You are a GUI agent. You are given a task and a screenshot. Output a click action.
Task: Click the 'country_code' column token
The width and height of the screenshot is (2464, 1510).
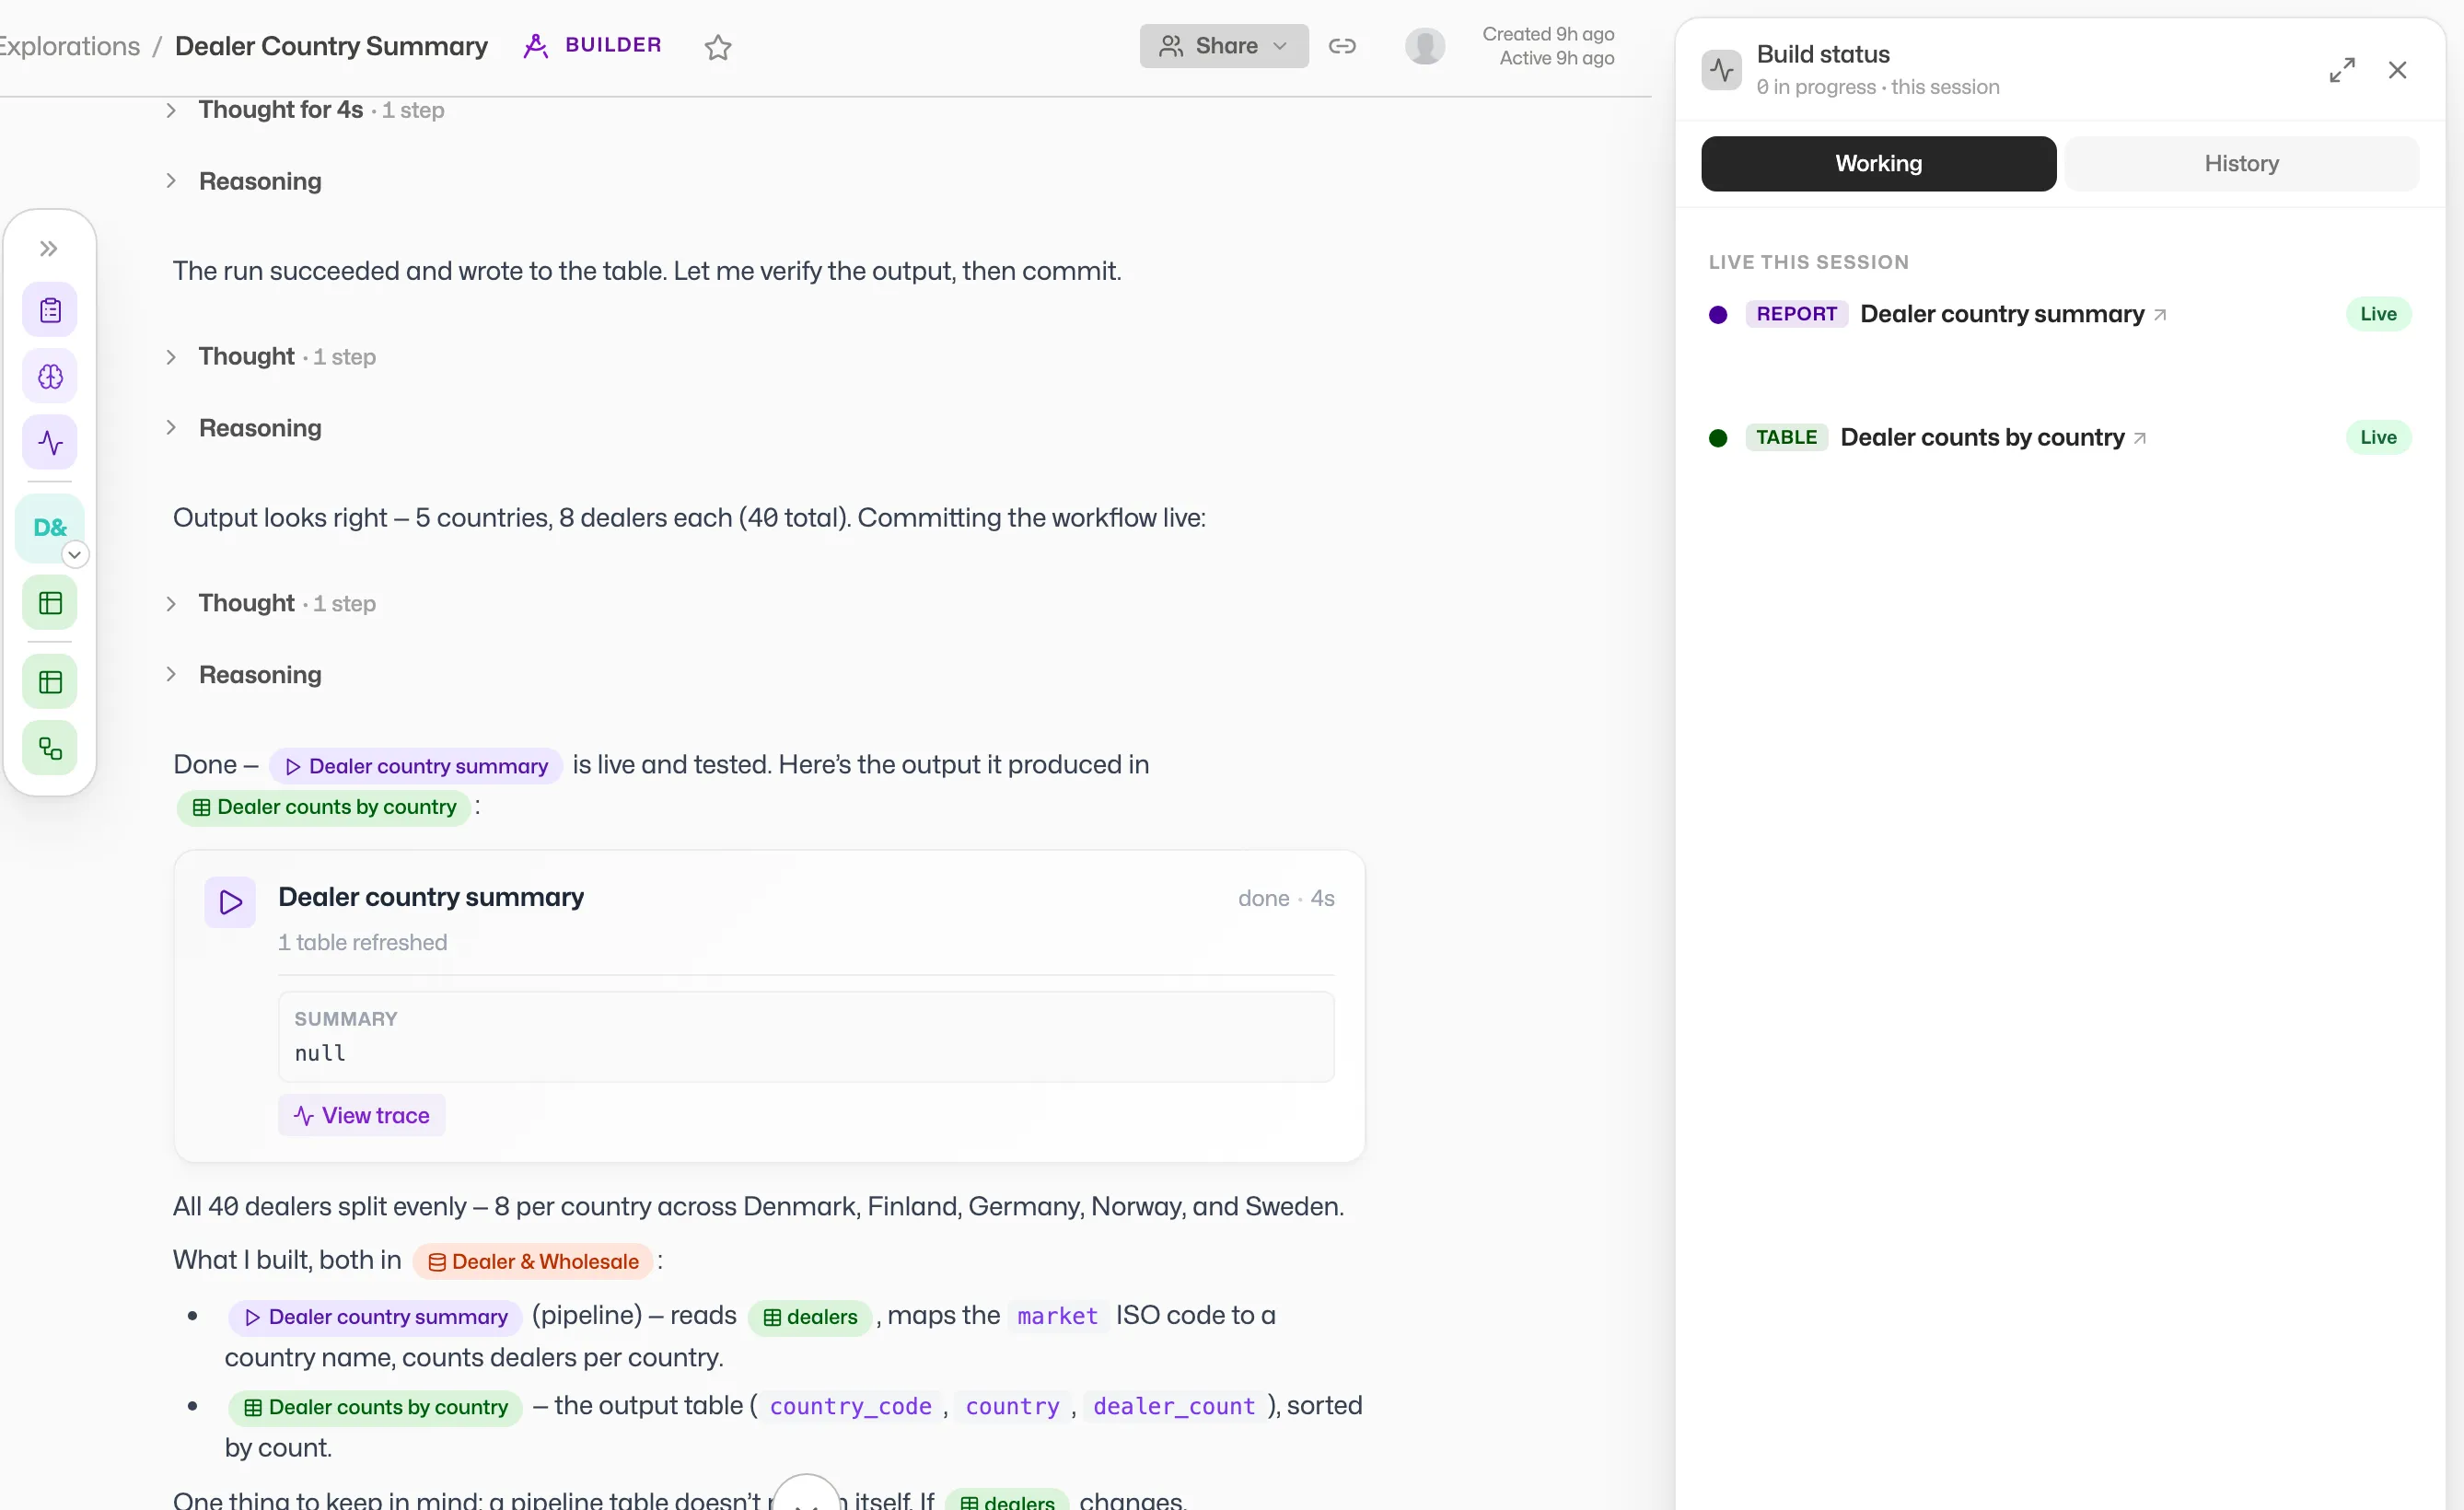pyautogui.click(x=850, y=1406)
